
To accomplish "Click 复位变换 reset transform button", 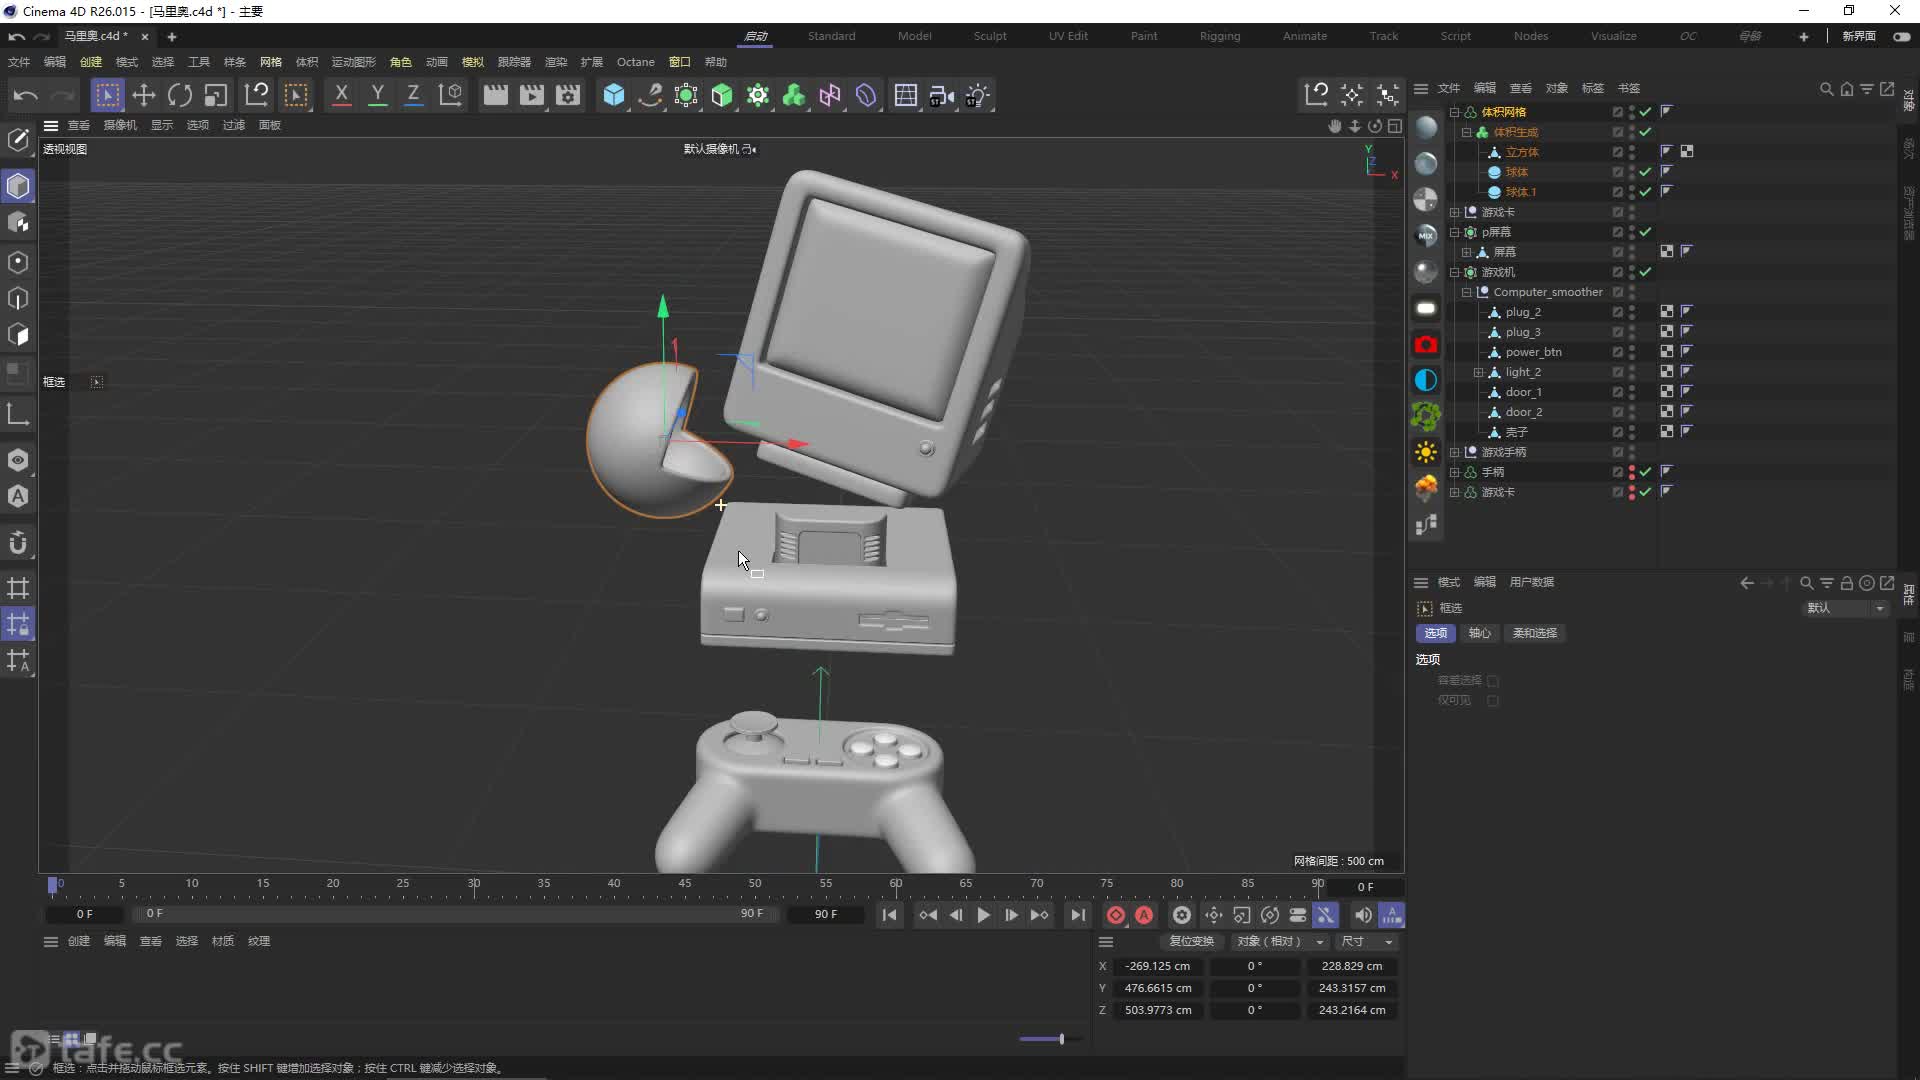I will (1191, 941).
